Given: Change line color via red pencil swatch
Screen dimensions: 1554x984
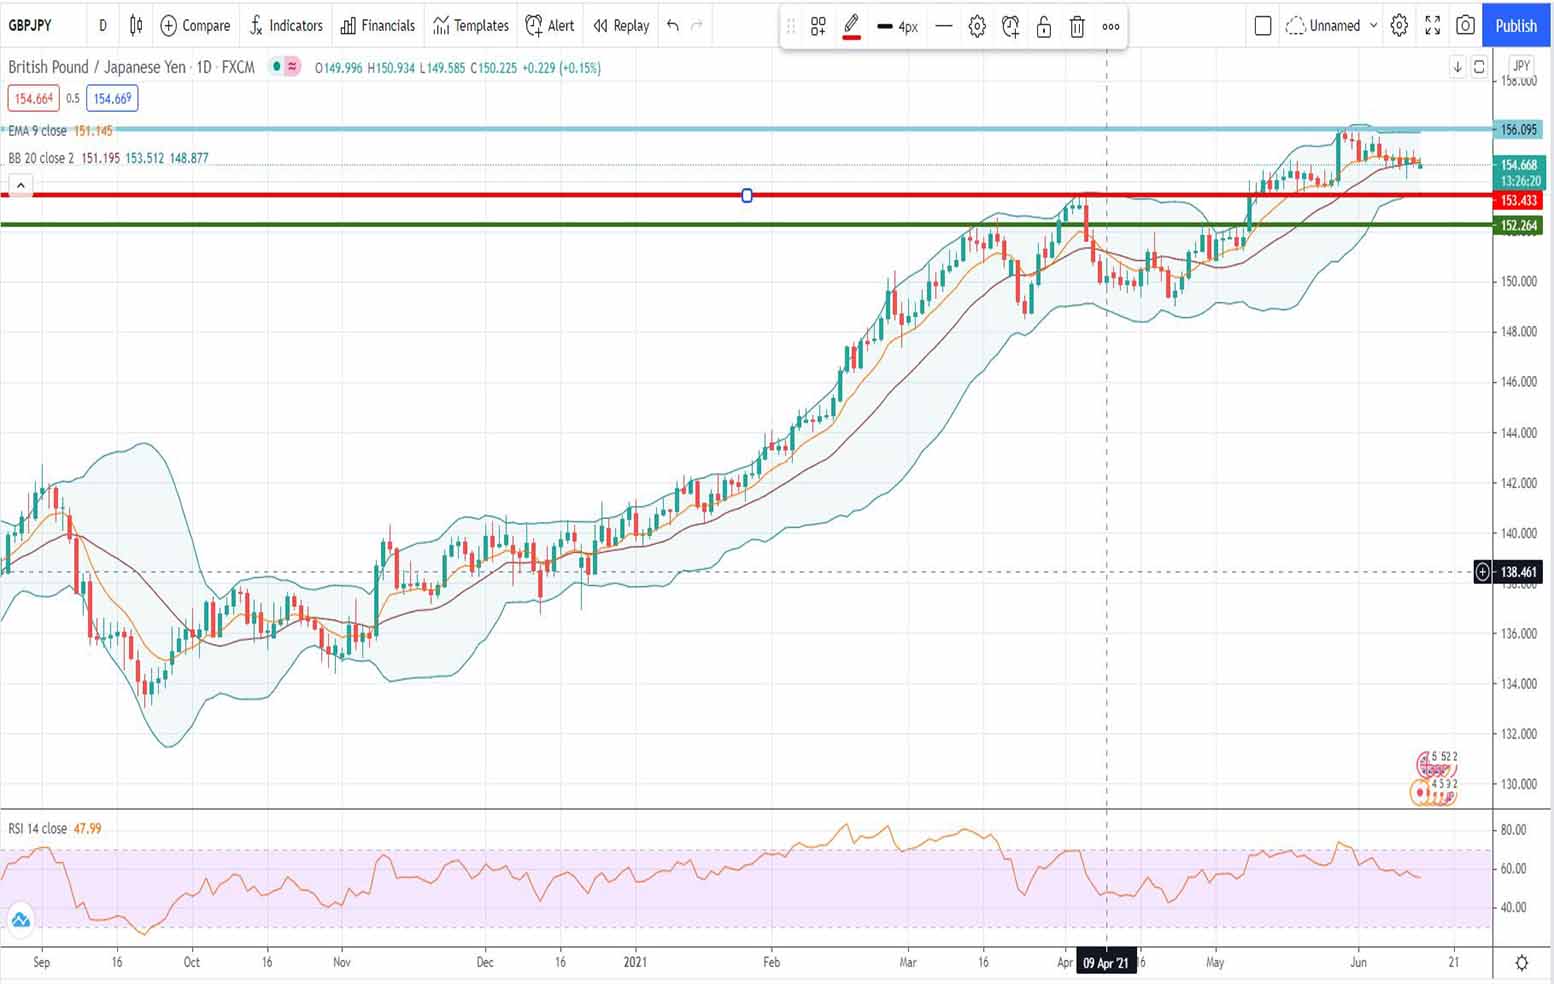Looking at the screenshot, I should click(852, 27).
